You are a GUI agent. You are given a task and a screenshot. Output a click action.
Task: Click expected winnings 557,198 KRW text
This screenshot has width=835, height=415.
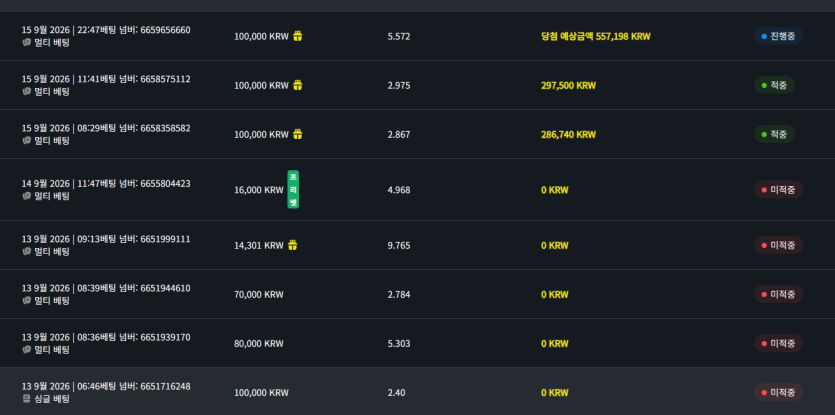pos(595,36)
